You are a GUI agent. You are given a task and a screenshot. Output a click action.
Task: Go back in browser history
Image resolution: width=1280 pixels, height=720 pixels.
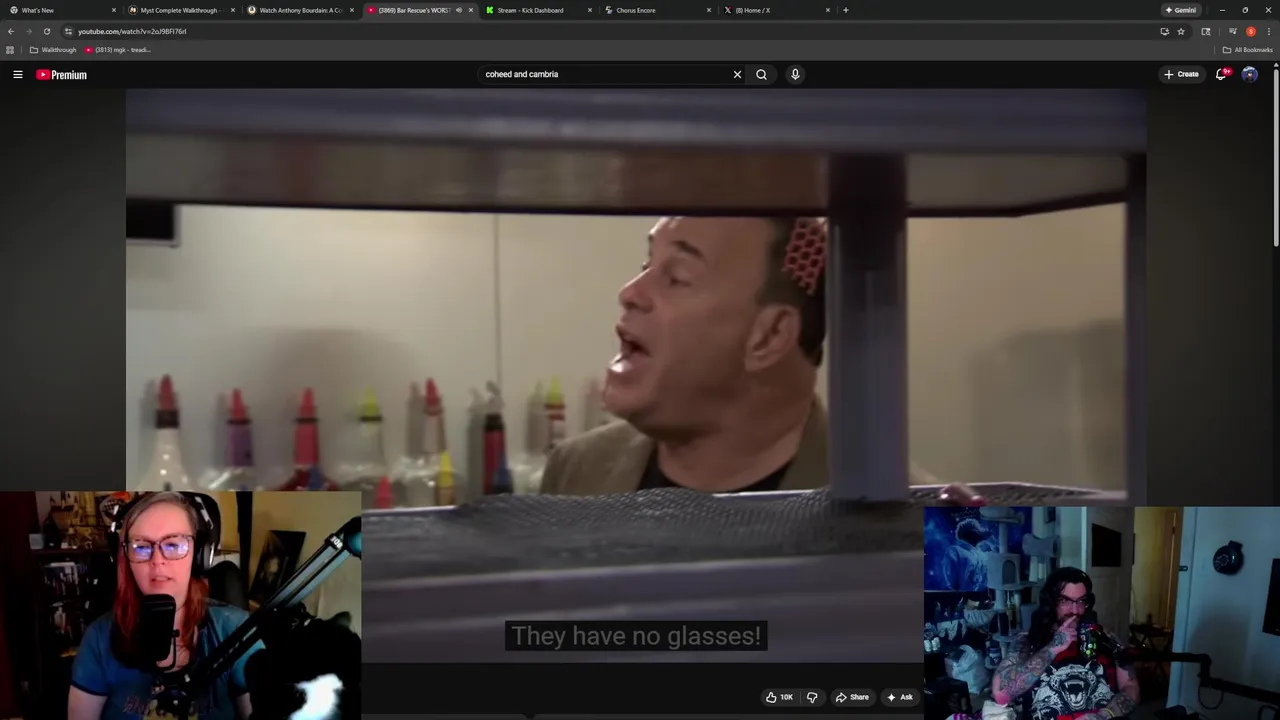point(11,31)
